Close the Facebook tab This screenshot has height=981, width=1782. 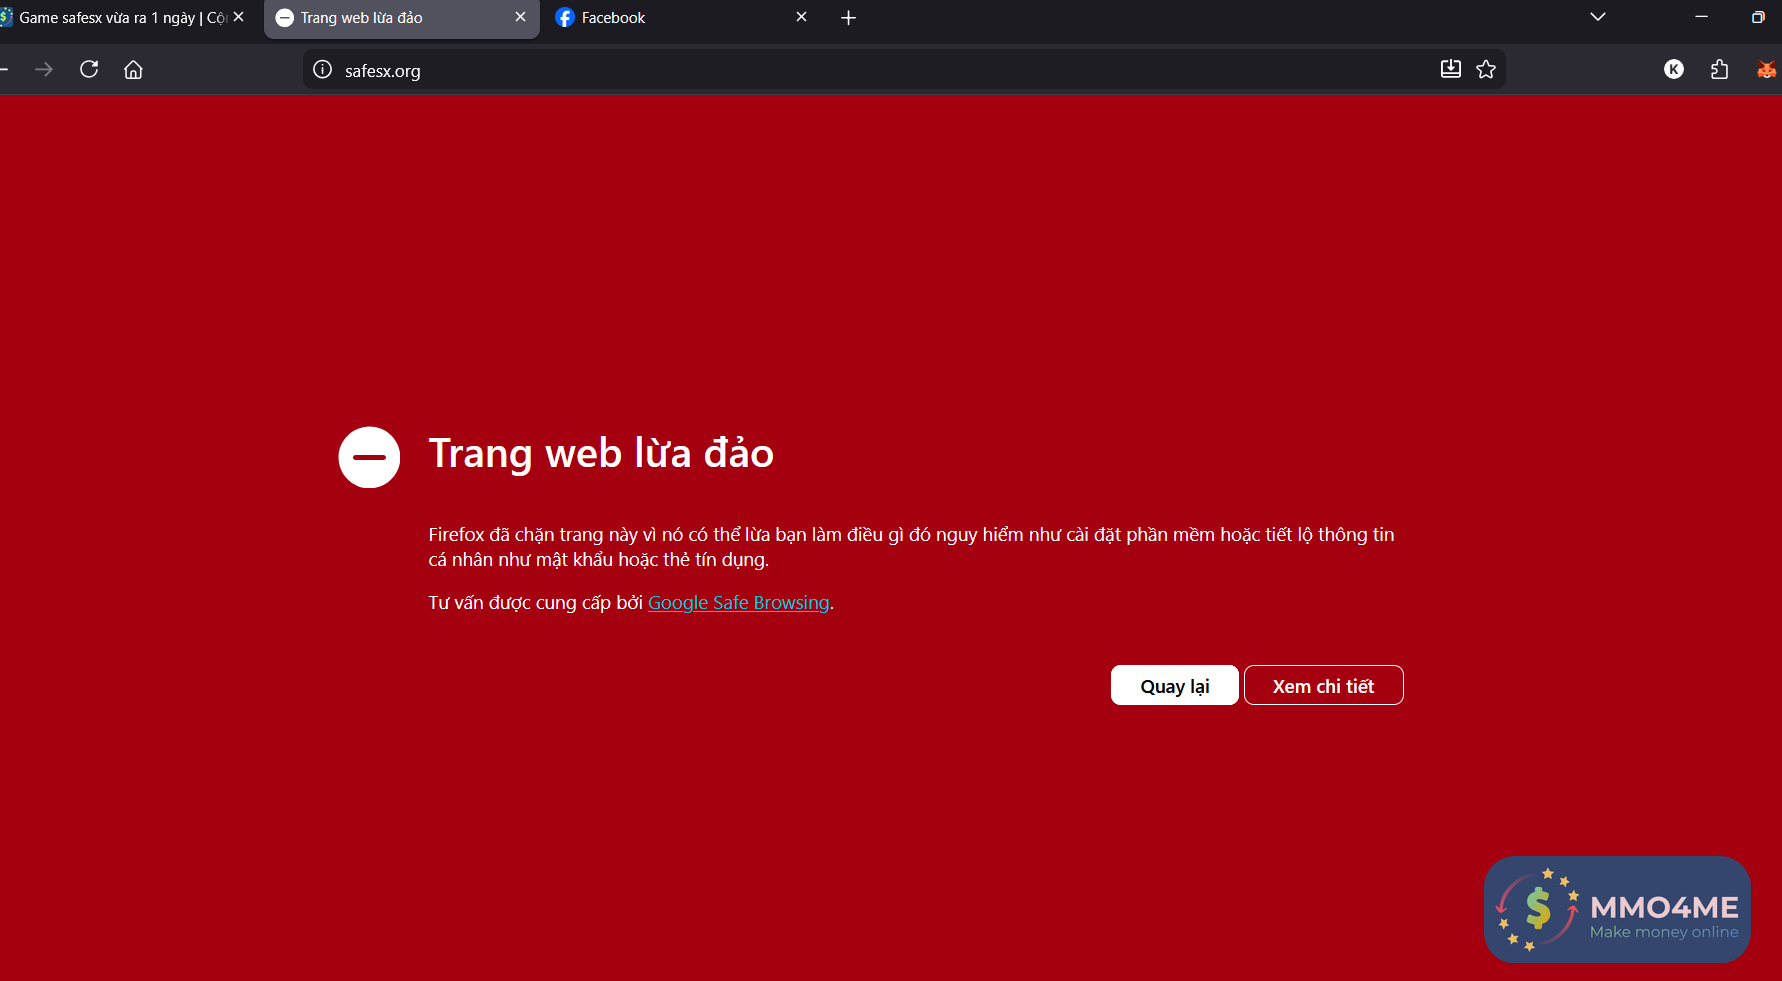(x=801, y=17)
